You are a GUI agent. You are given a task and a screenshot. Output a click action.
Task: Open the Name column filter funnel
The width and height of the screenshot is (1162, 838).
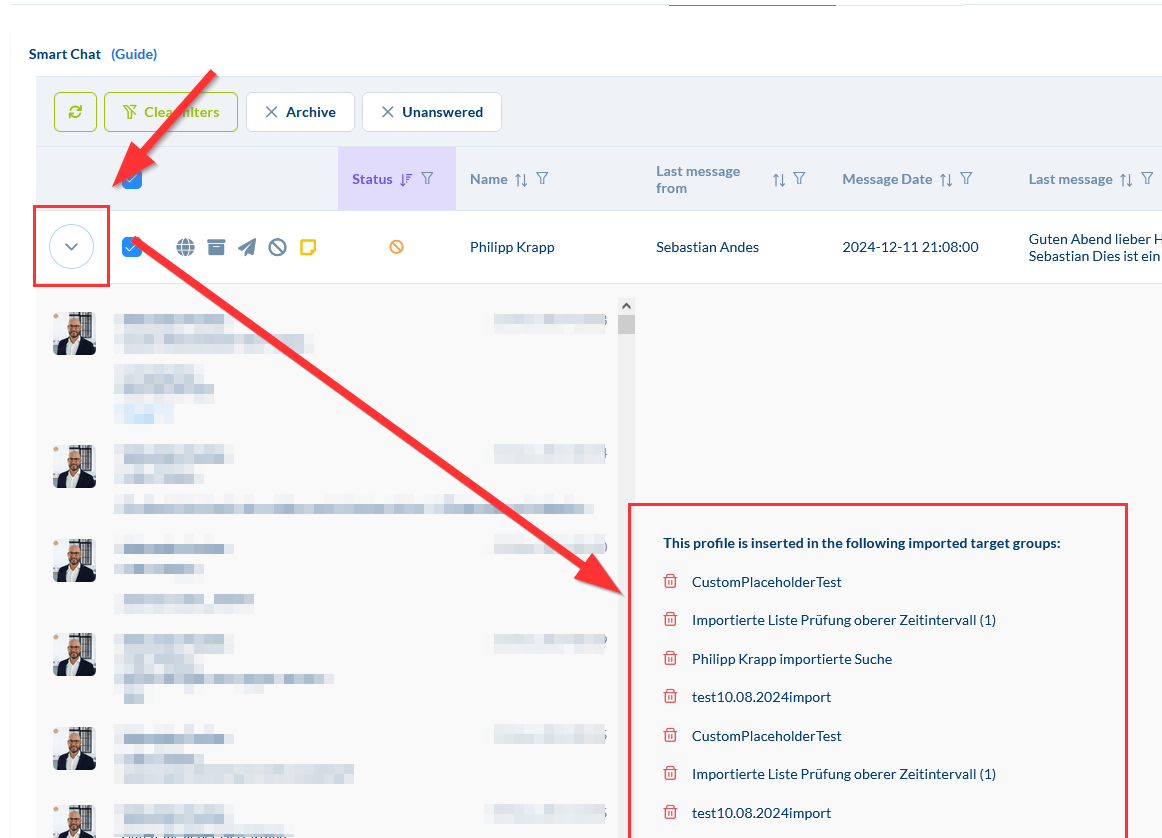542,179
